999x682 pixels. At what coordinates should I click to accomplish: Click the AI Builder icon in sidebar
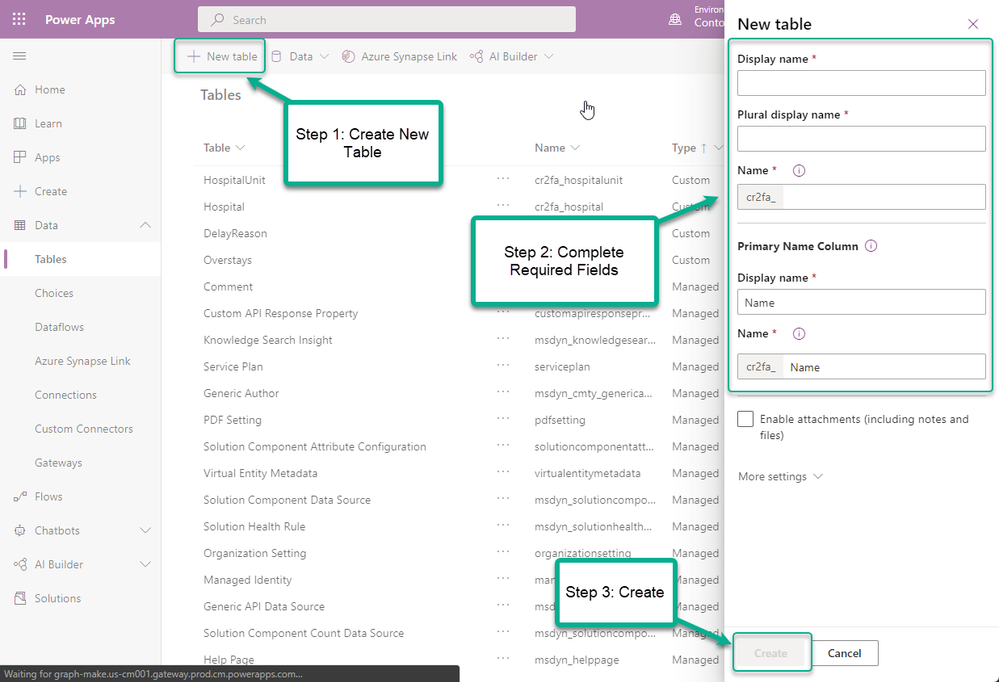[x=20, y=564]
